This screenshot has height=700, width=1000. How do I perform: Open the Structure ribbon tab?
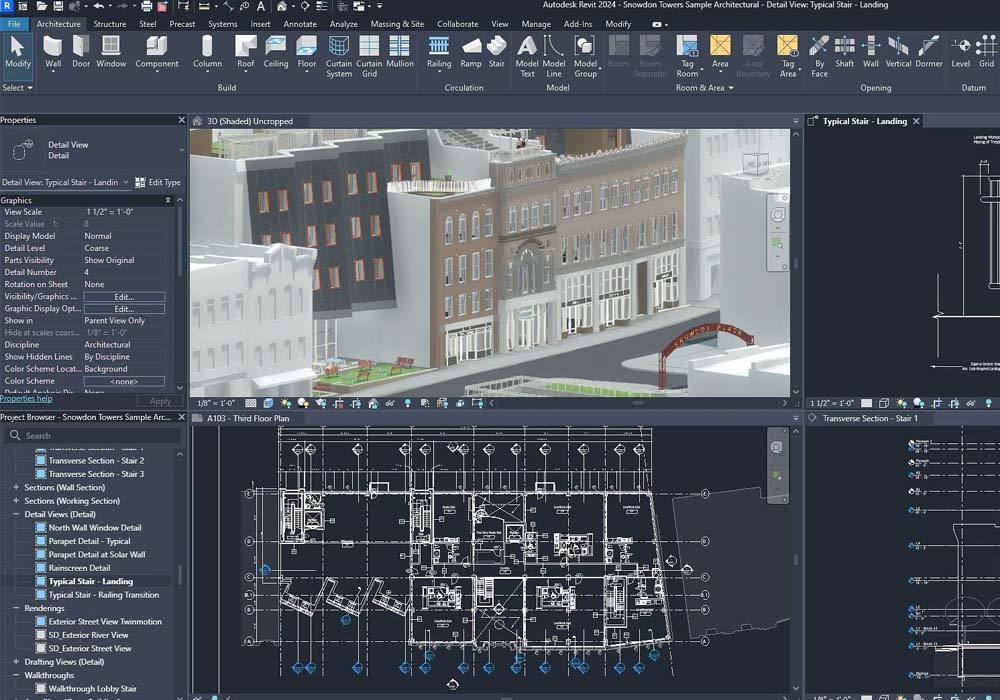click(110, 24)
